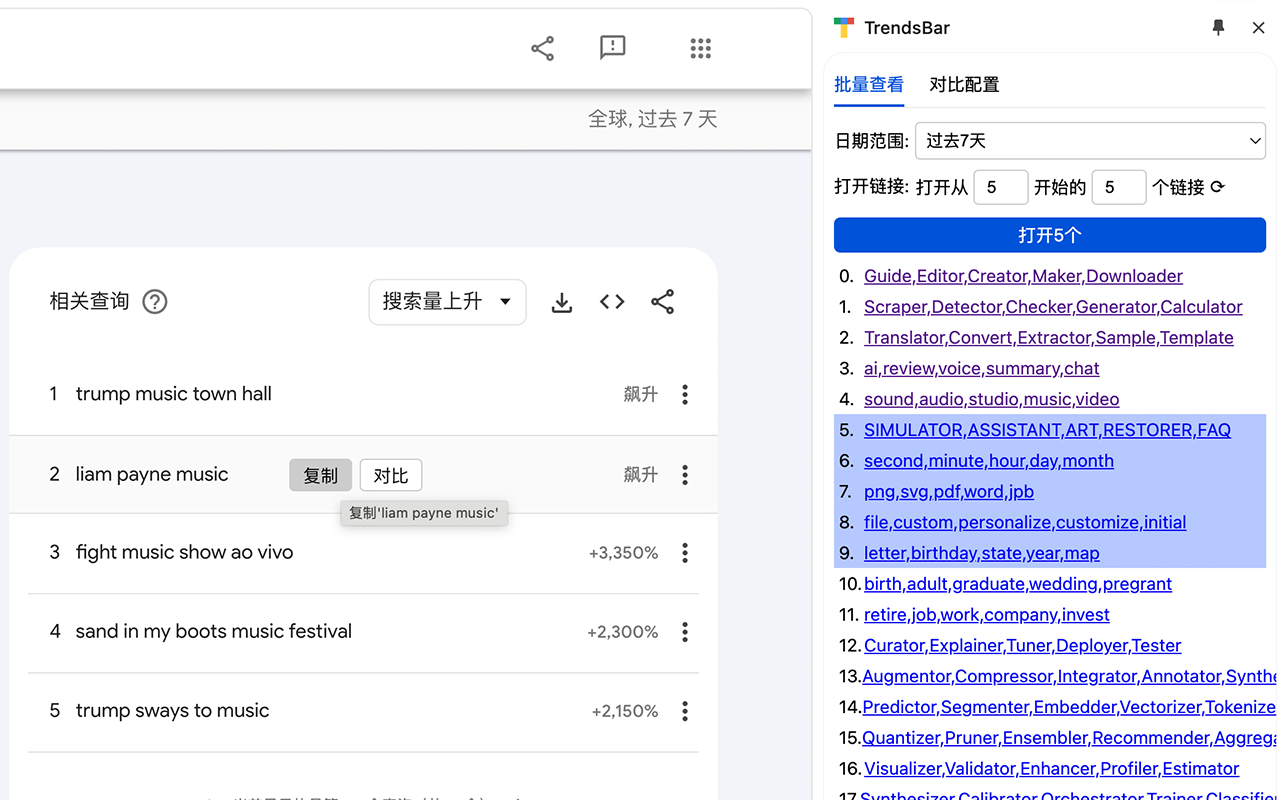Viewport: 1280px width, 800px height.
Task: Open more options for sand in my boots row
Action: (x=685, y=632)
